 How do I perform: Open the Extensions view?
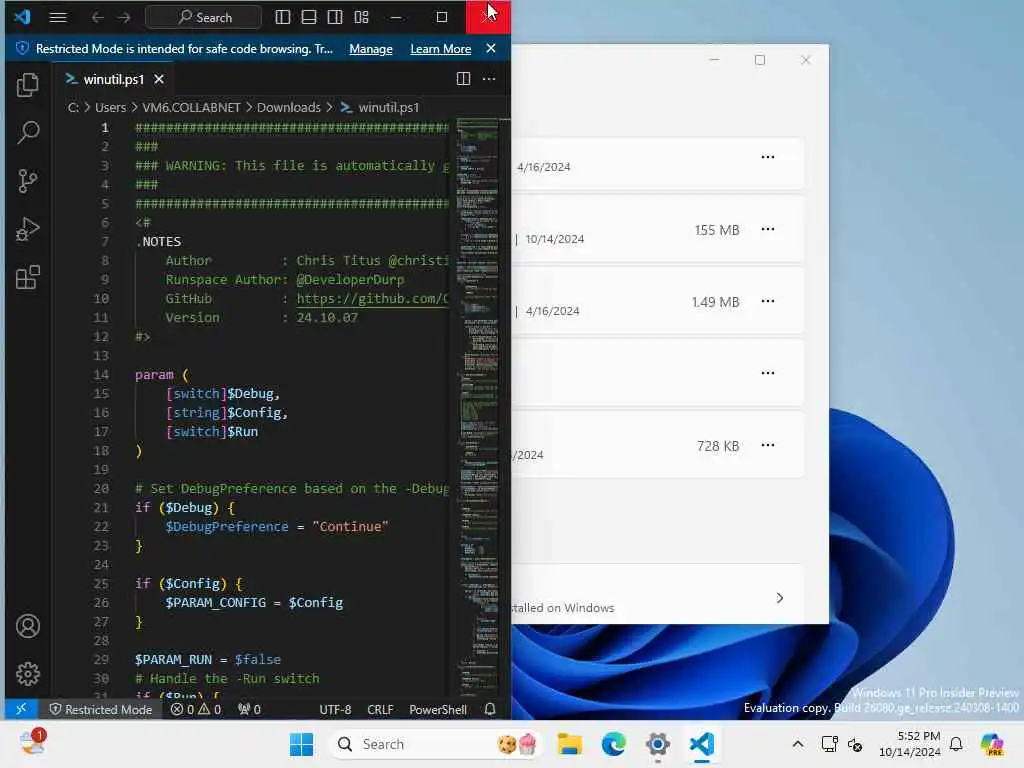27,278
